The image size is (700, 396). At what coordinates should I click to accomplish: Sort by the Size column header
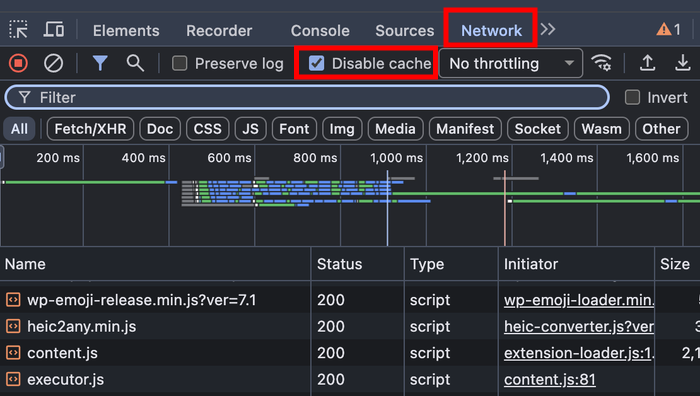click(x=677, y=264)
